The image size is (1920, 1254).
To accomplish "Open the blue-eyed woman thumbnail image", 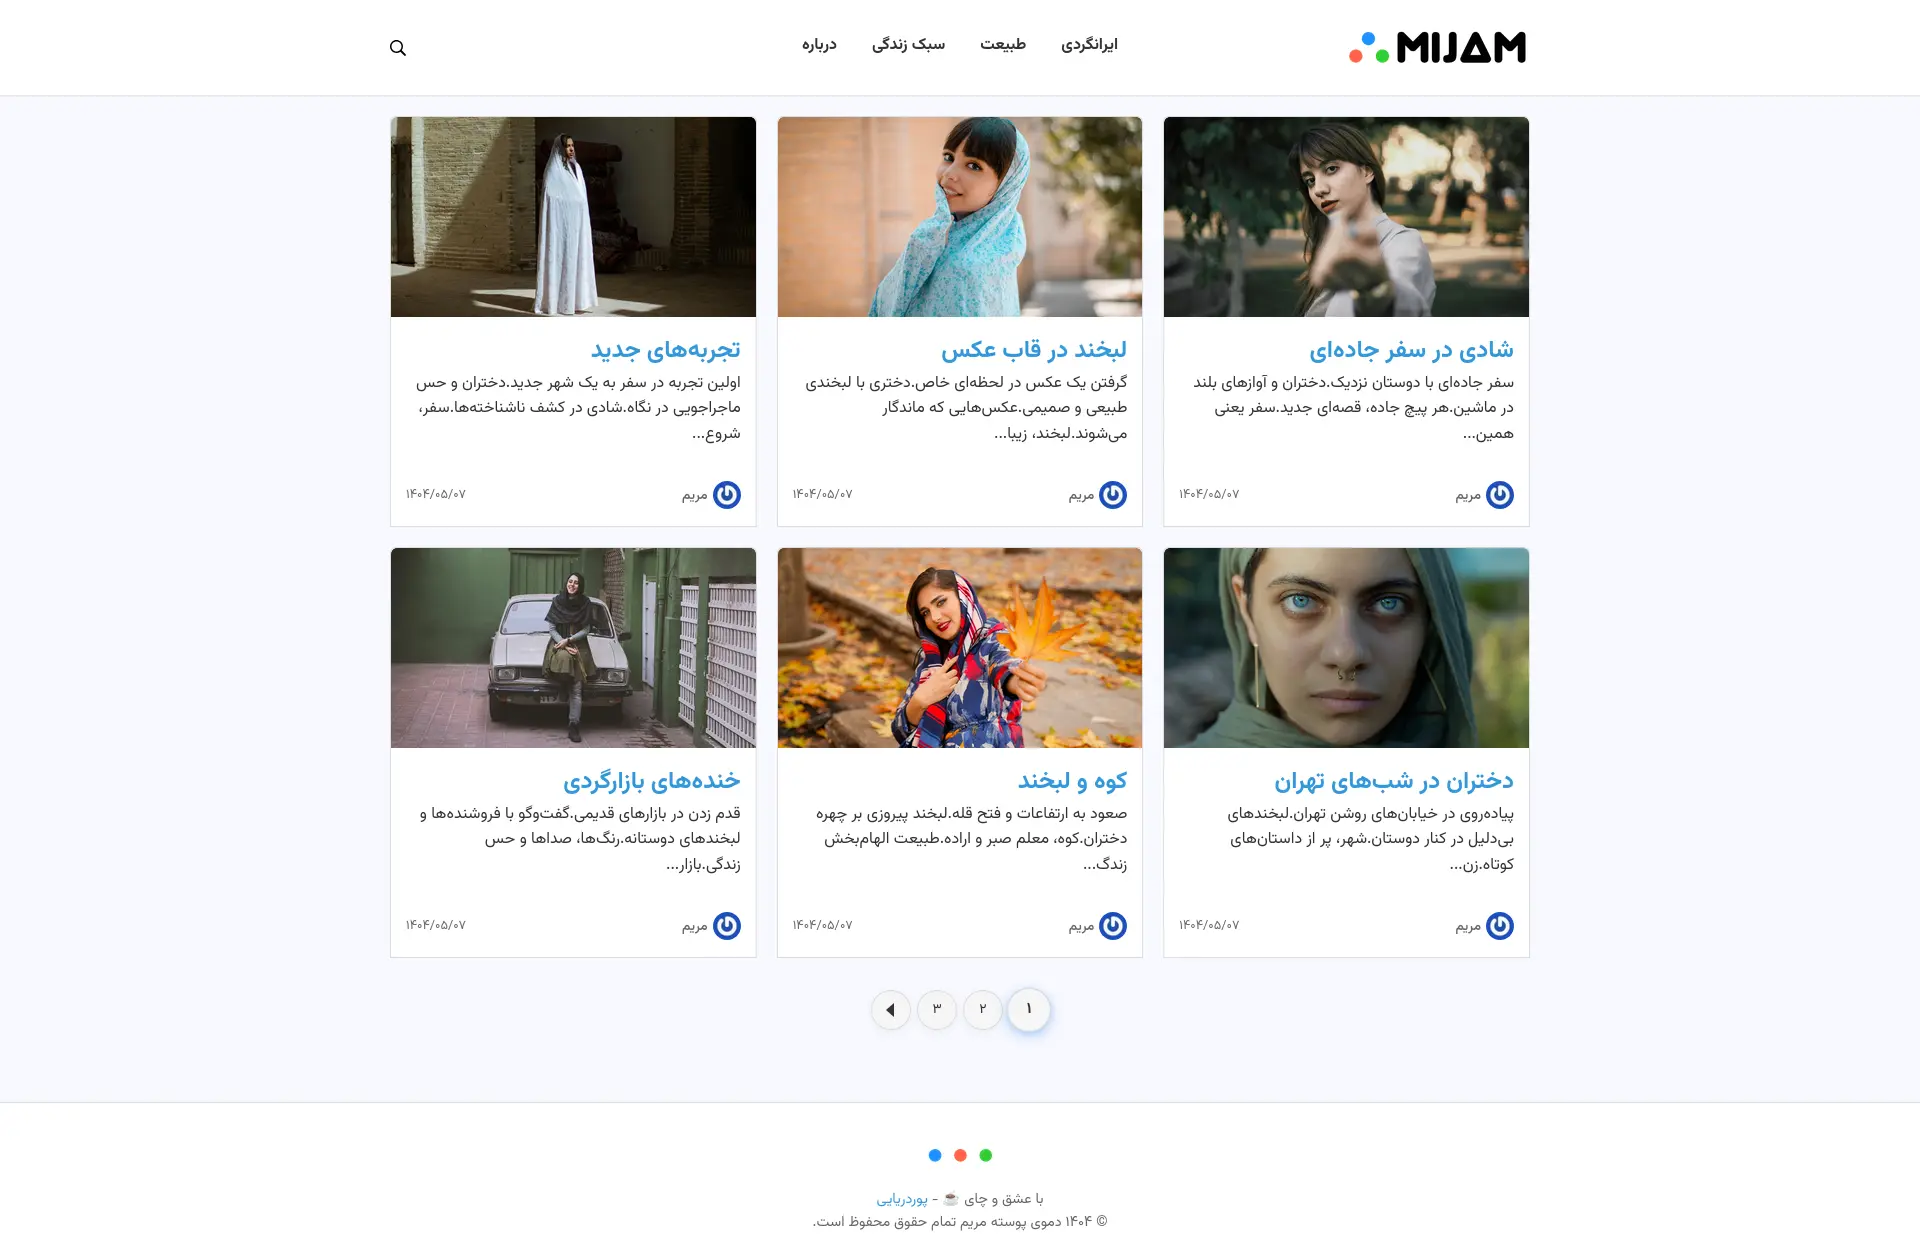I will coord(1346,648).
